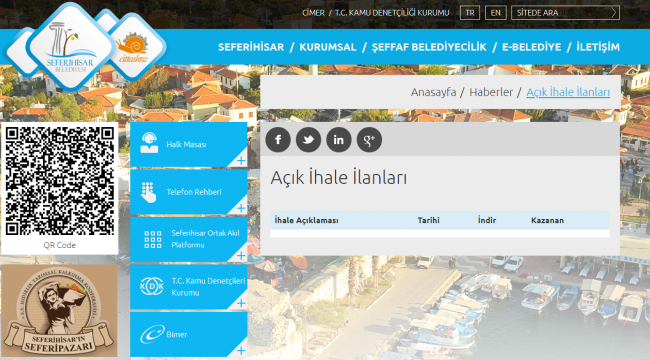Click the QR Code caption text

point(60,245)
